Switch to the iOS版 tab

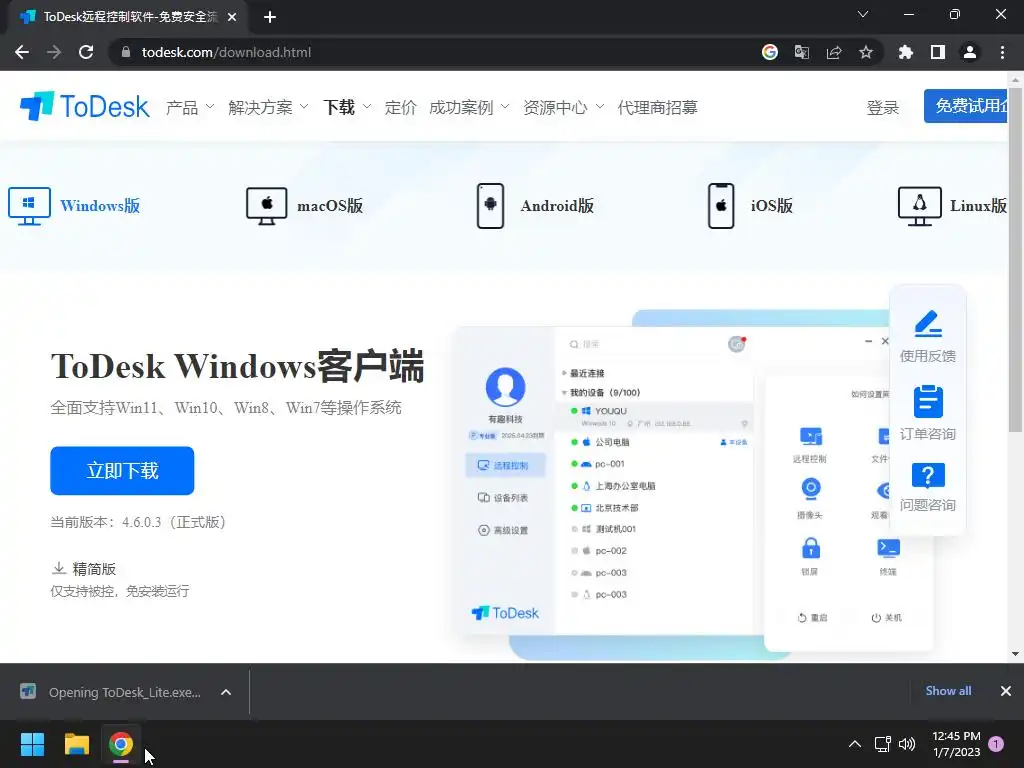tap(750, 206)
